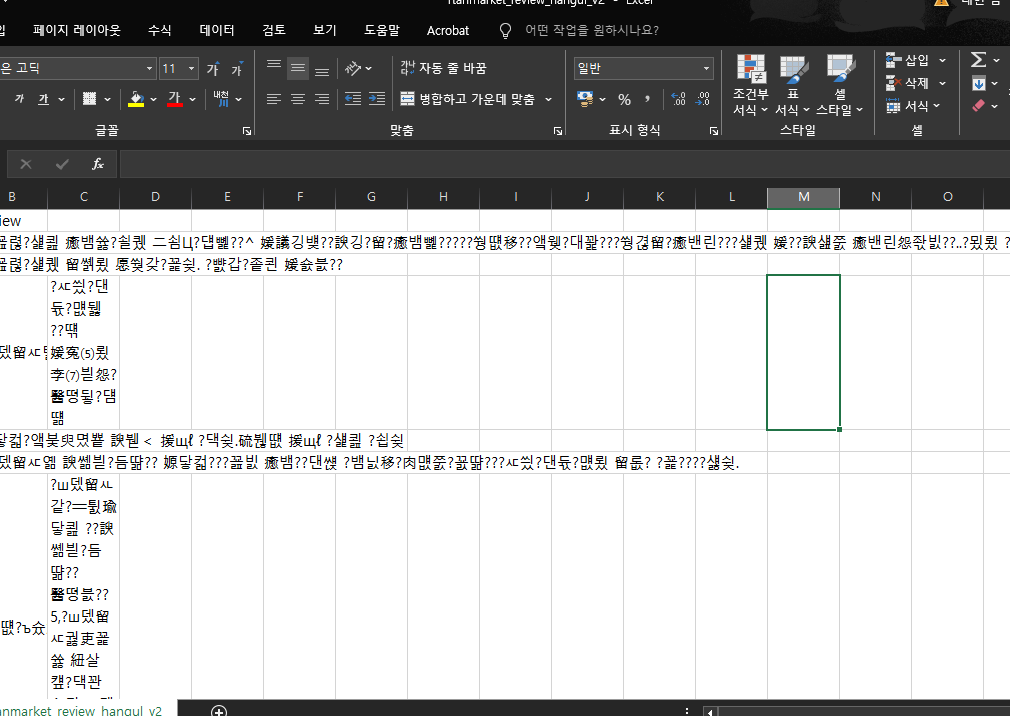Apply cell borders icon
The width and height of the screenshot is (1010, 716).
(x=90, y=99)
